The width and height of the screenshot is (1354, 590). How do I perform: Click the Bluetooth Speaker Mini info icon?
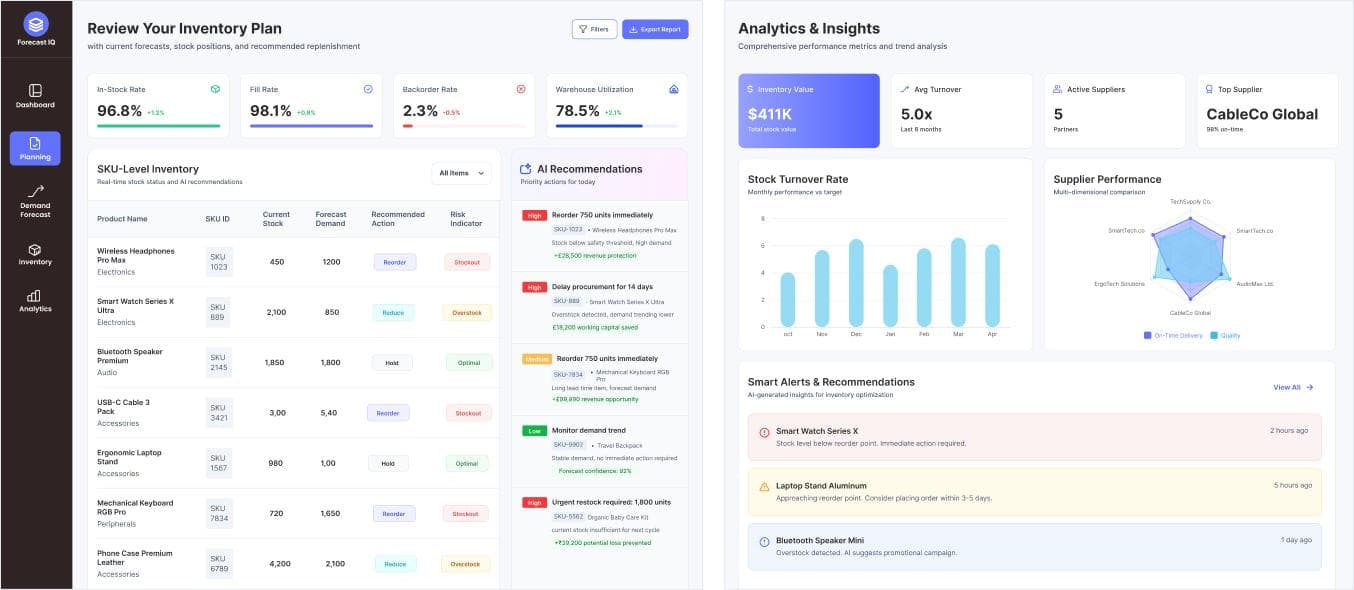point(764,542)
